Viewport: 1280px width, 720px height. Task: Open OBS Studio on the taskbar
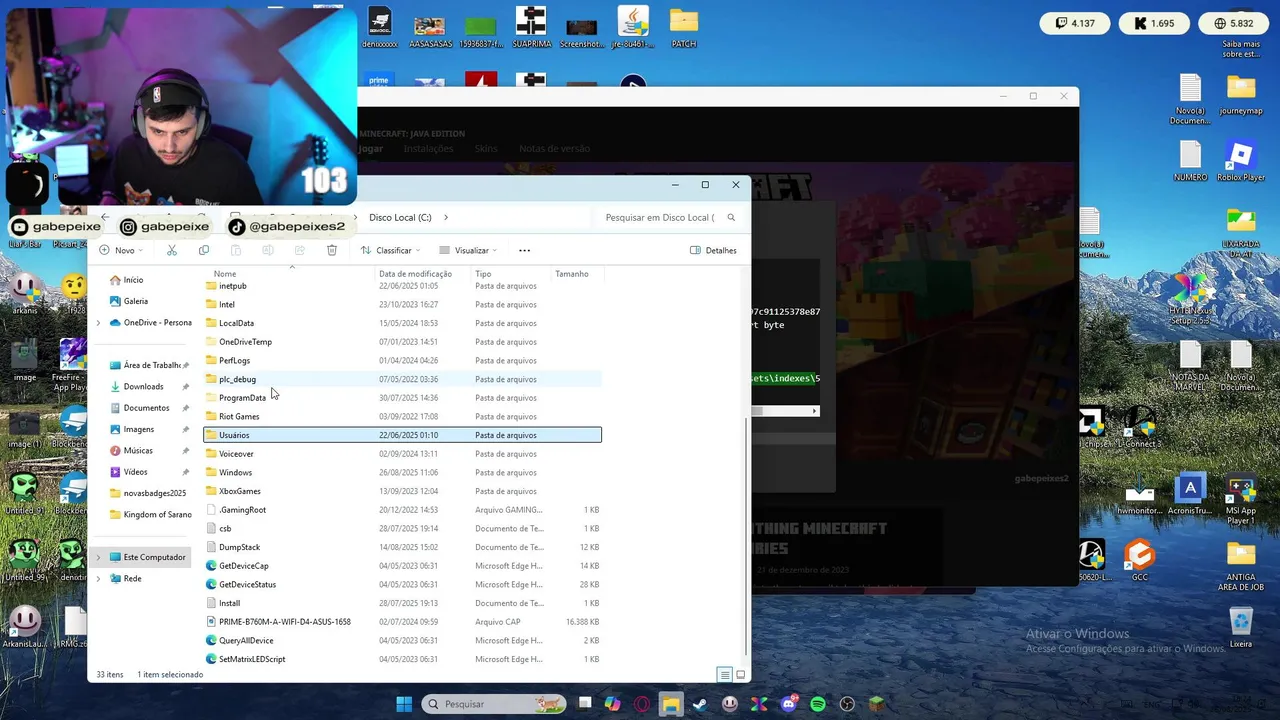click(x=847, y=704)
